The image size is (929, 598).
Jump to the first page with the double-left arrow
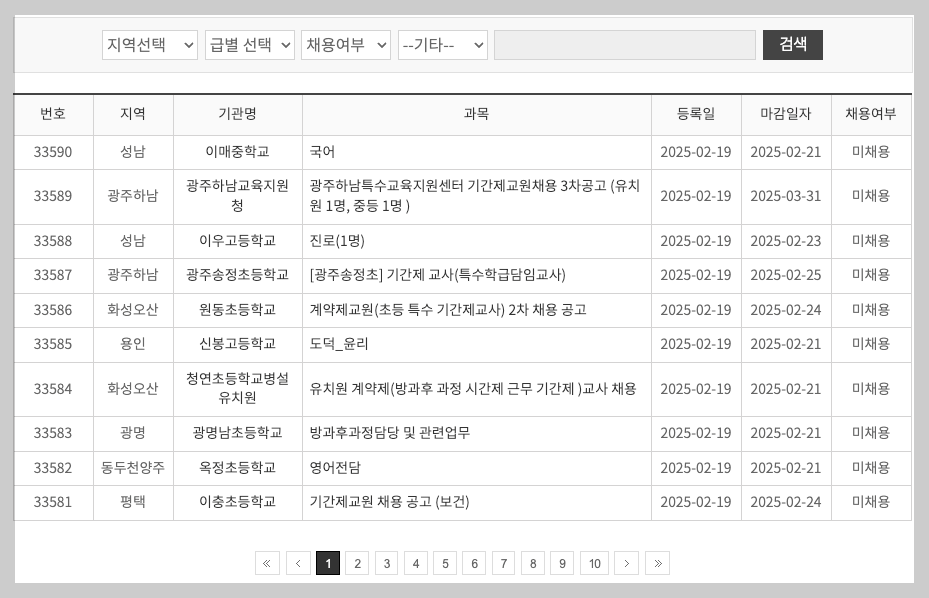267,563
